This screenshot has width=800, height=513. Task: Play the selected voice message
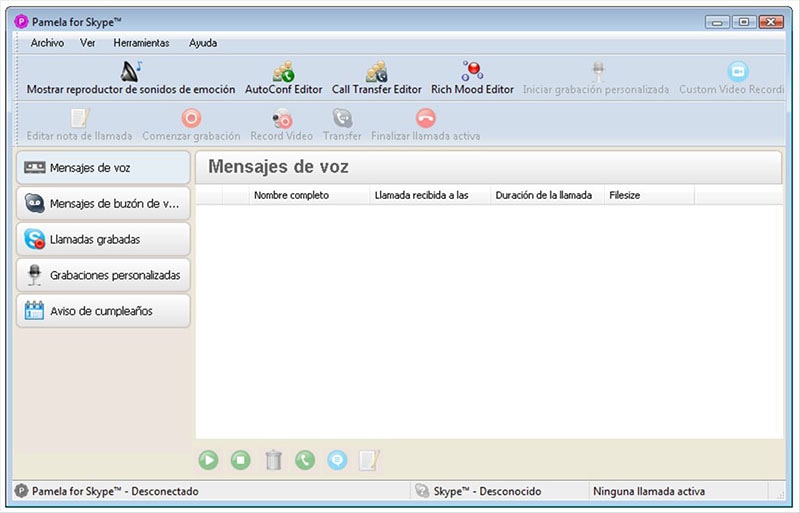pos(208,460)
